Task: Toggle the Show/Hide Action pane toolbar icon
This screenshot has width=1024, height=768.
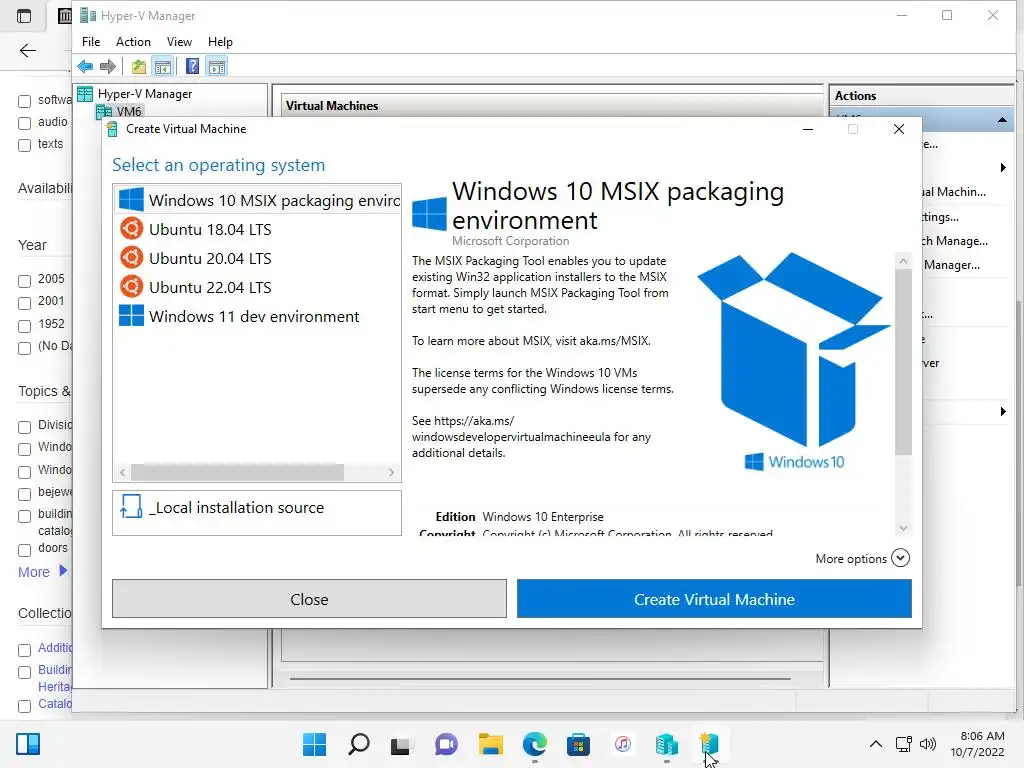Action: [217, 67]
